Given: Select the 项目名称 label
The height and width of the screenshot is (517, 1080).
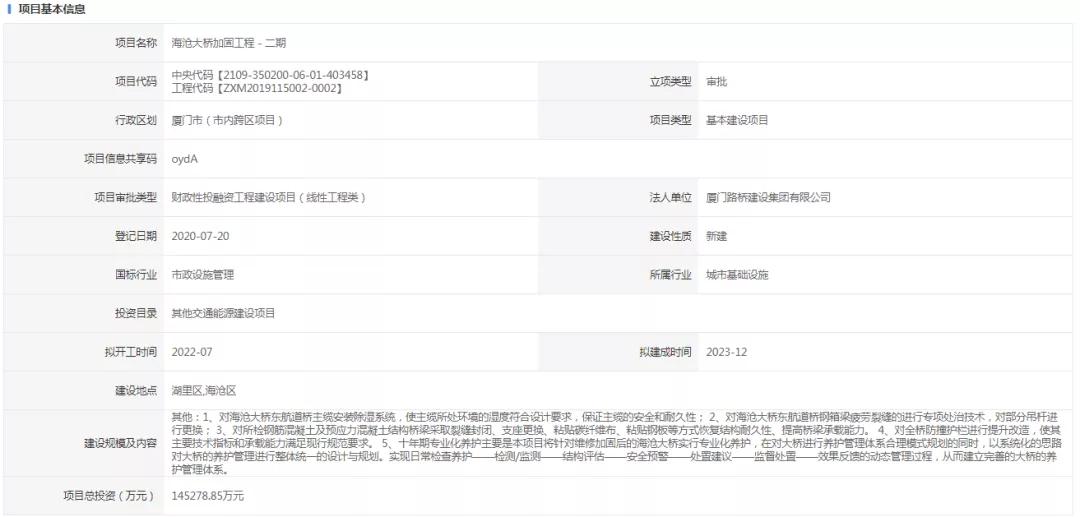Looking at the screenshot, I should click(x=136, y=43).
